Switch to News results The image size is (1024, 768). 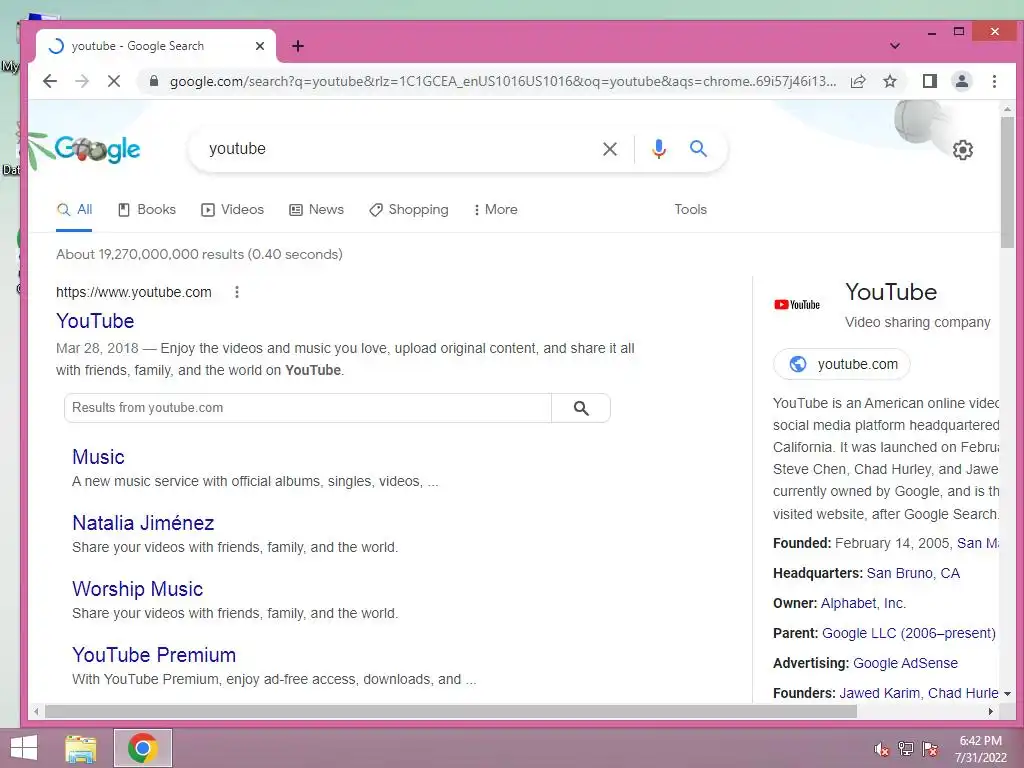click(x=317, y=210)
